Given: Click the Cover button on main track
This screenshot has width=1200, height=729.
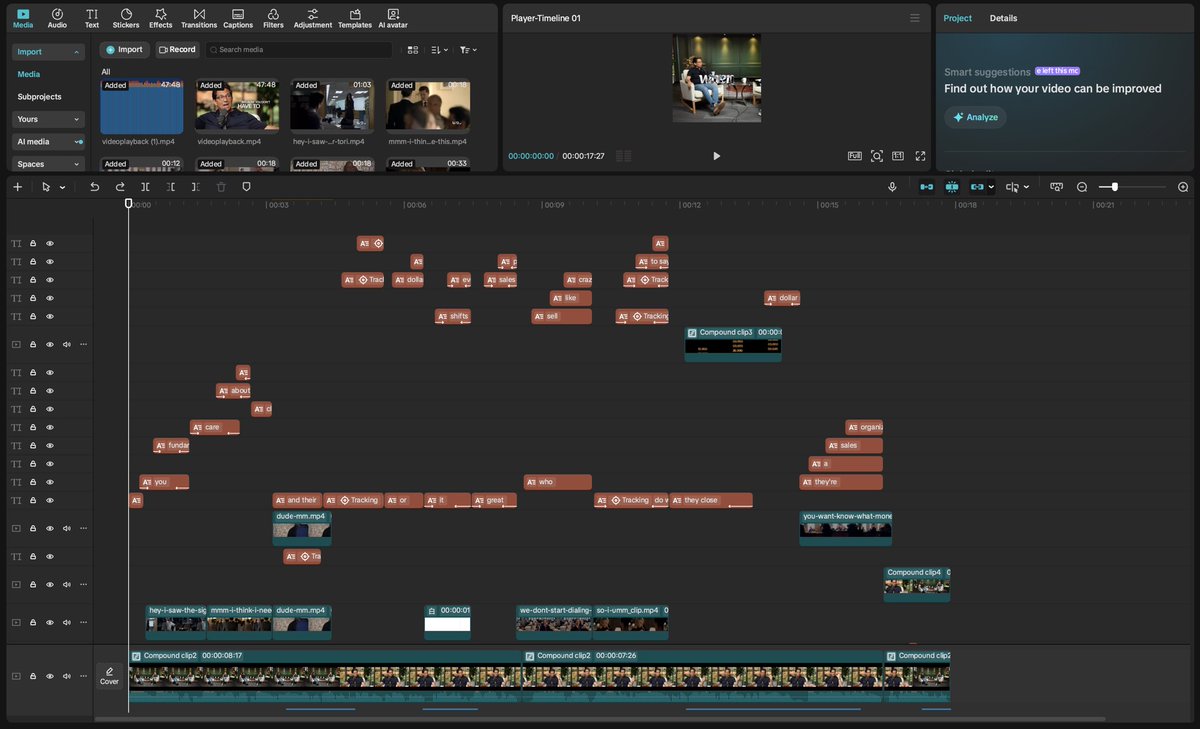Looking at the screenshot, I should click(109, 676).
